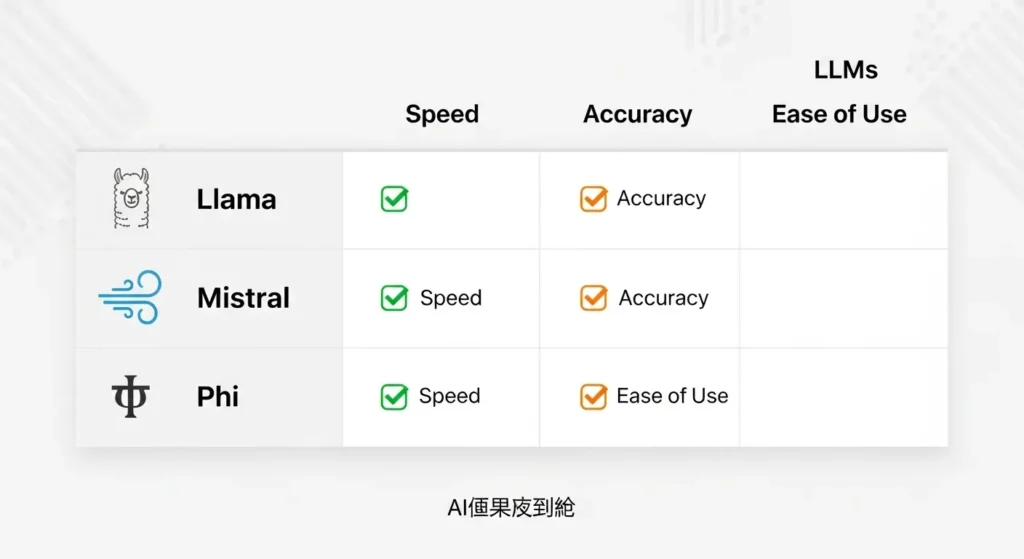Click the LLMs heading text
The width and height of the screenshot is (1024, 559).
pos(846,69)
